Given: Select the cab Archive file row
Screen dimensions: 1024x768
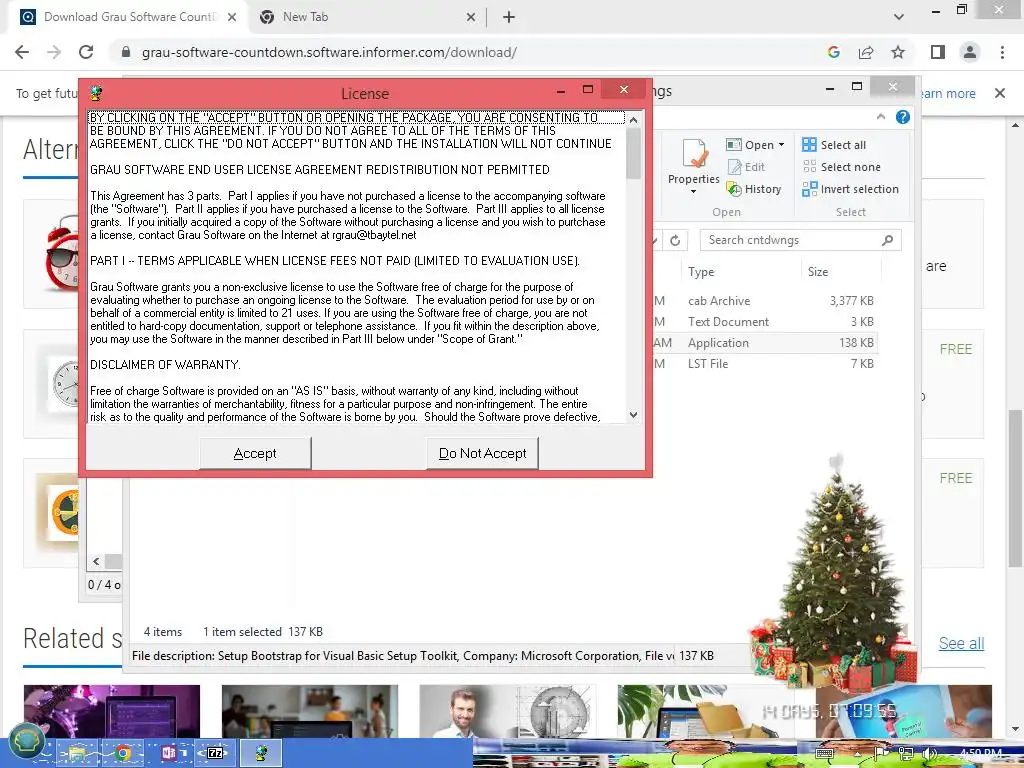Looking at the screenshot, I should pyautogui.click(x=764, y=301).
